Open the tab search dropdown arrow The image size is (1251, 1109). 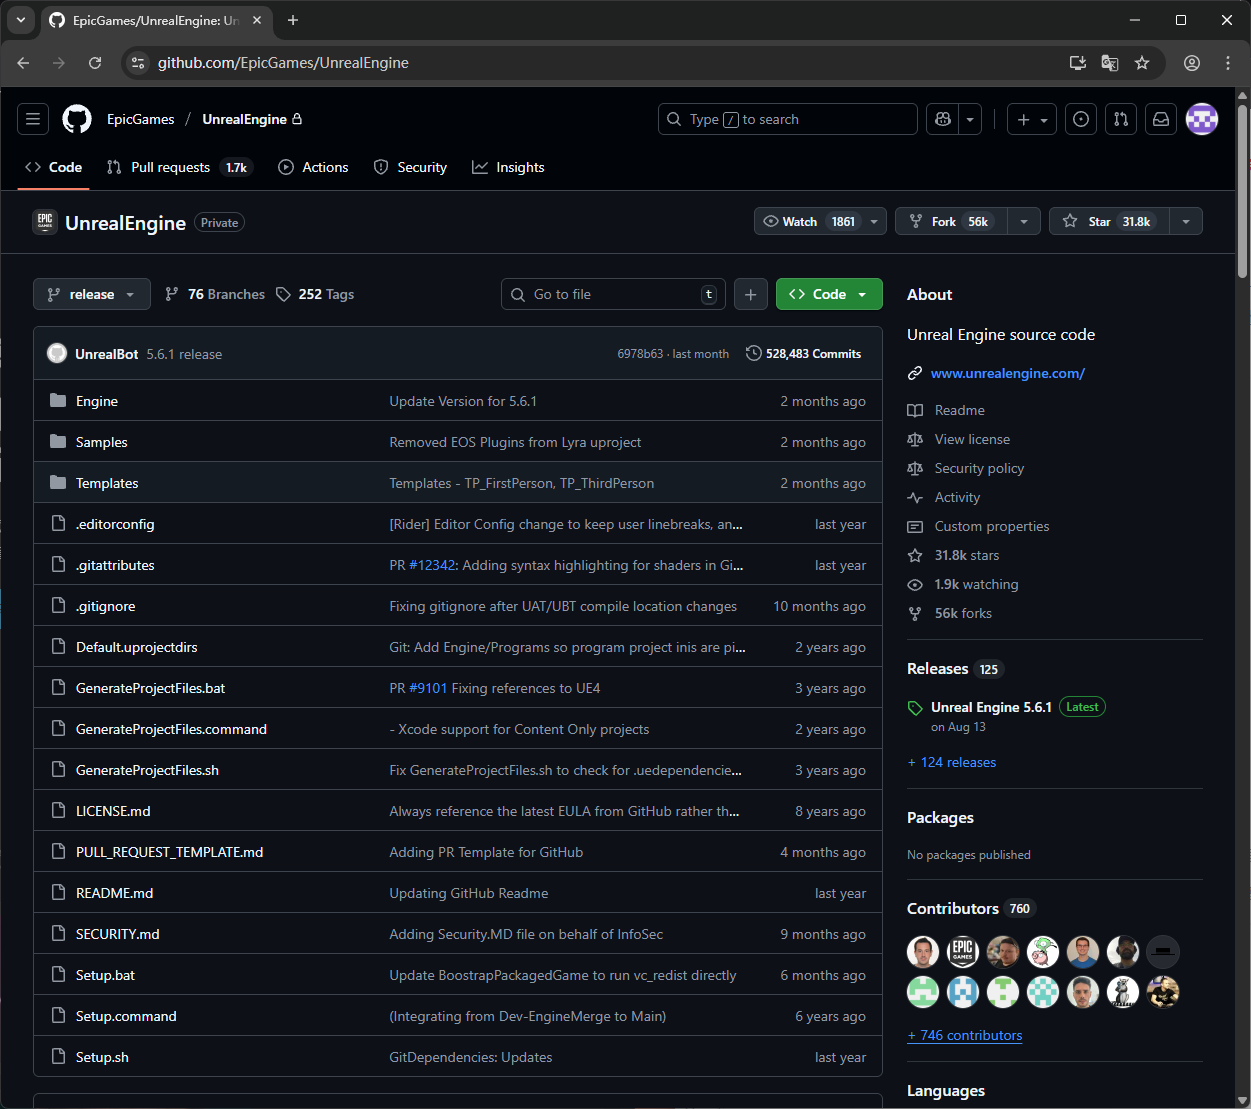pyautogui.click(x=20, y=20)
